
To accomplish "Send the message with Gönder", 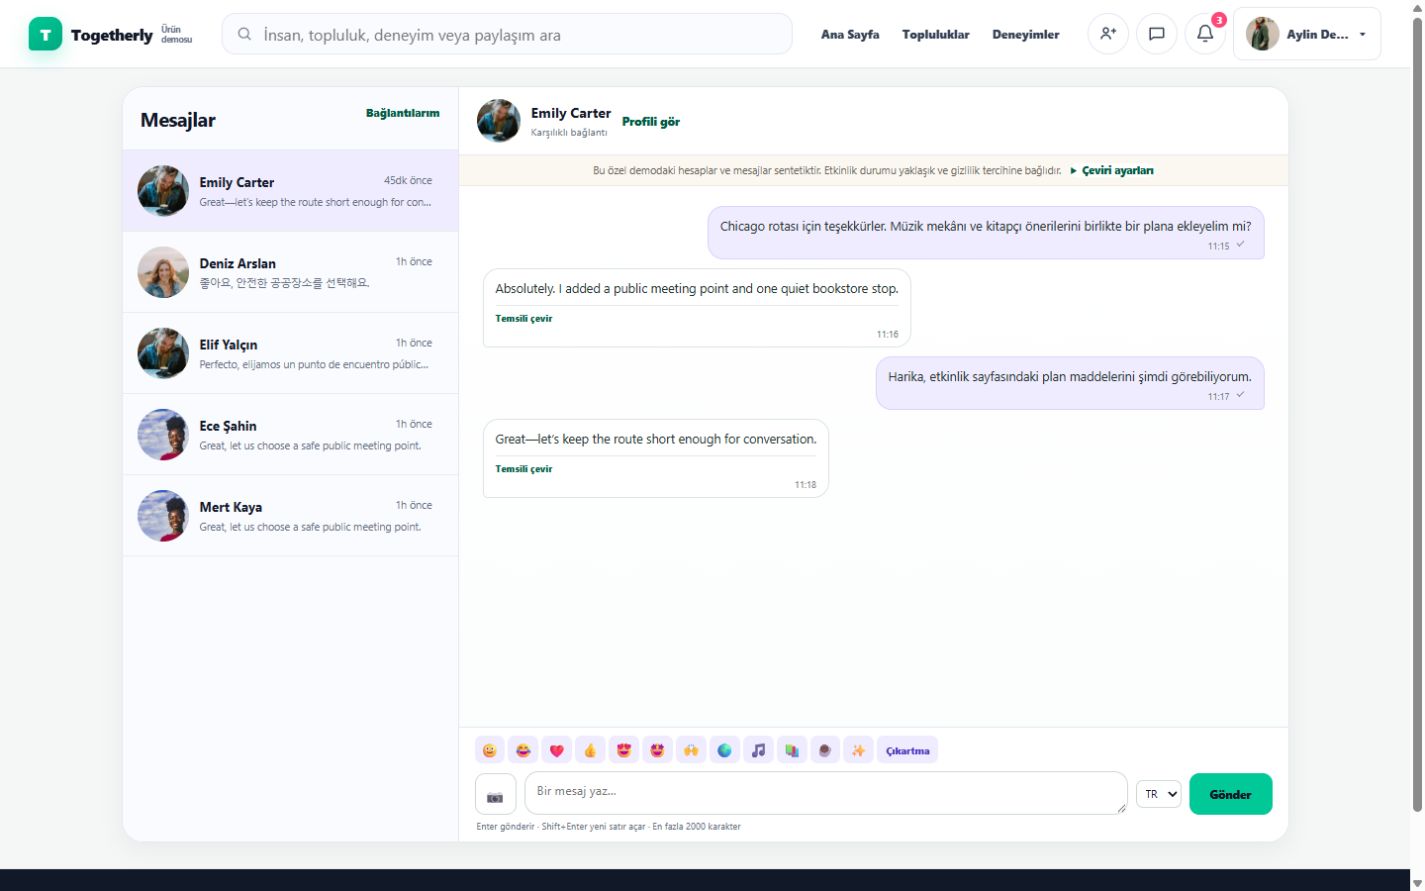I will 1231,794.
